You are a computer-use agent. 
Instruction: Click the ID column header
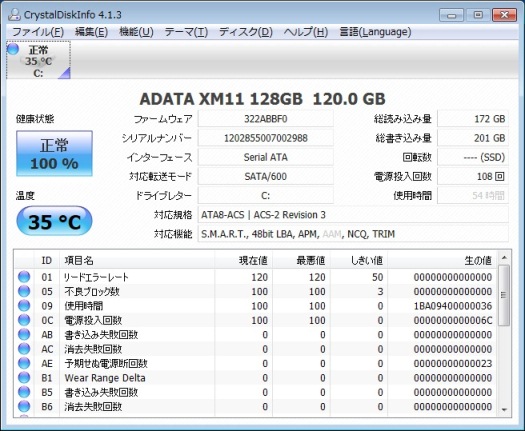click(x=47, y=260)
